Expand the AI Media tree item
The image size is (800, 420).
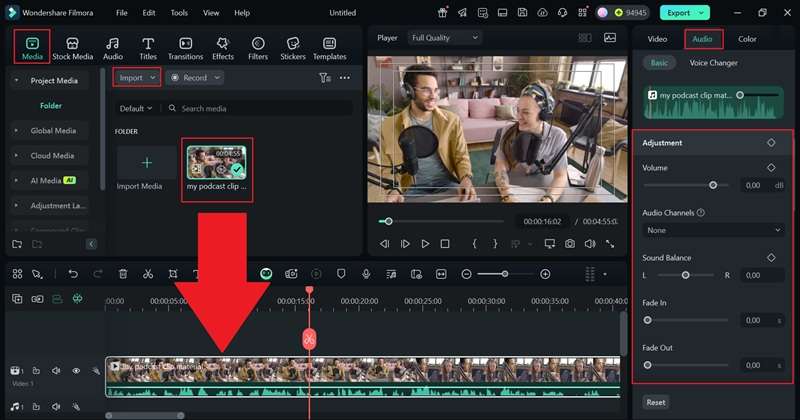(x=16, y=181)
